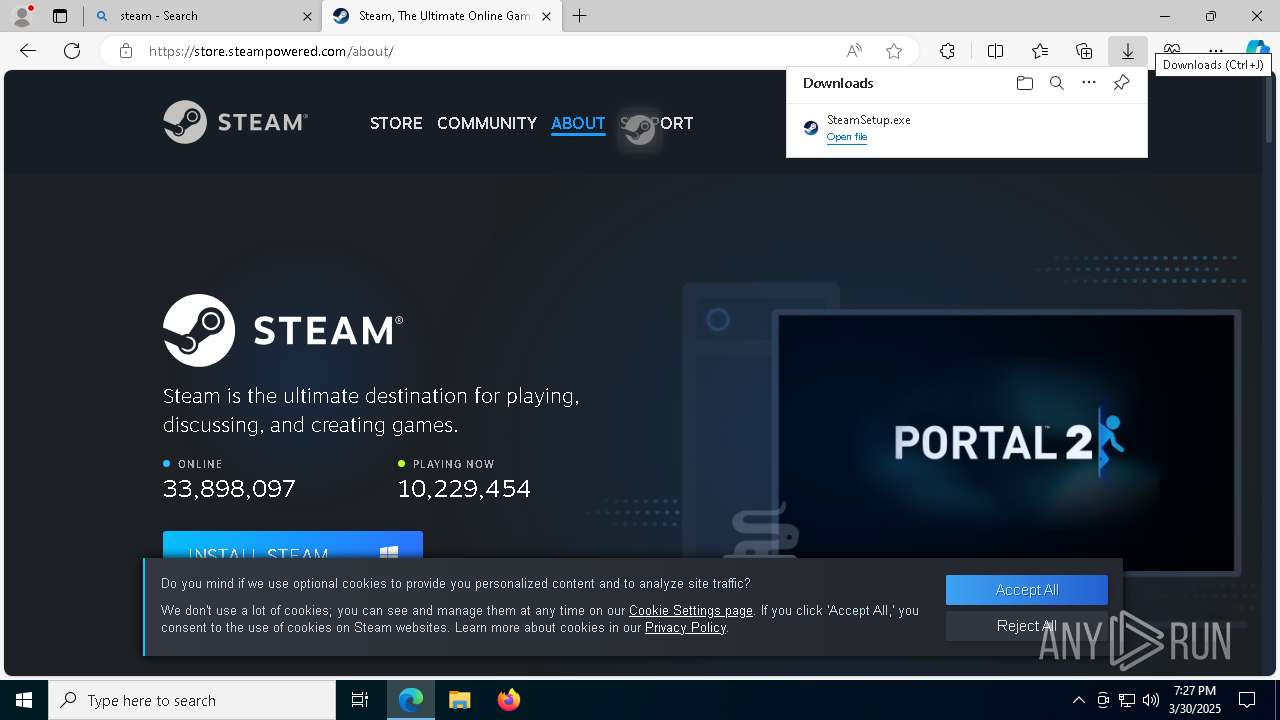This screenshot has width=1280, height=720.
Task: Select the SteamSetup.exe download entry
Action: [x=966, y=128]
